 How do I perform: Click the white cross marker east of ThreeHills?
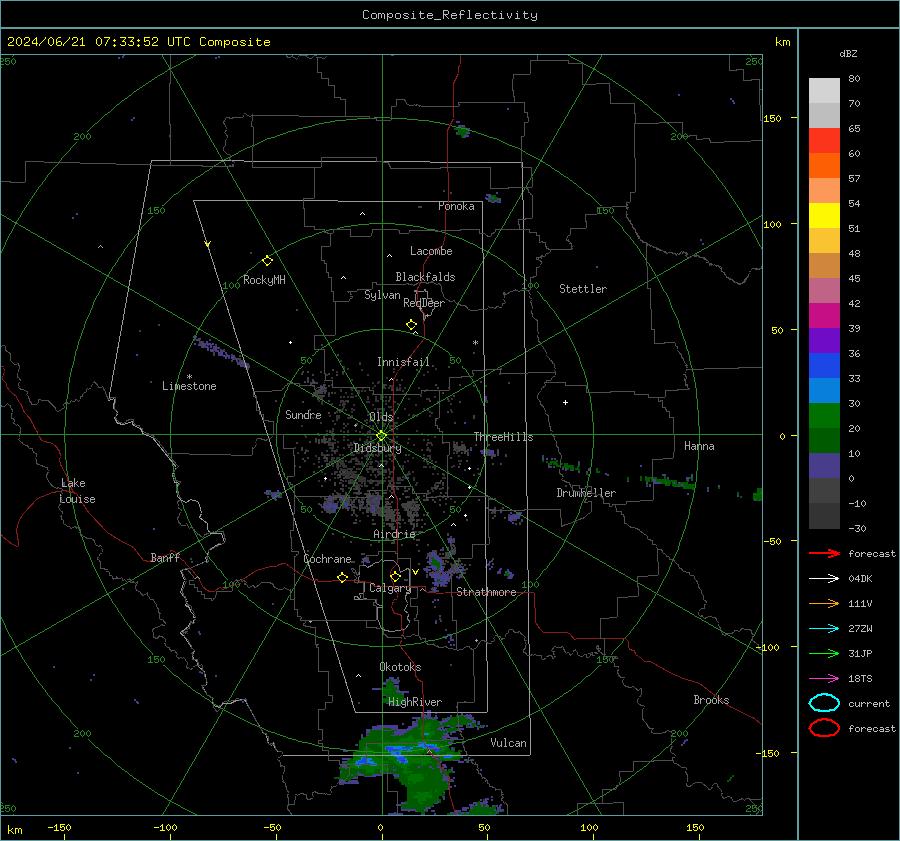[x=565, y=402]
